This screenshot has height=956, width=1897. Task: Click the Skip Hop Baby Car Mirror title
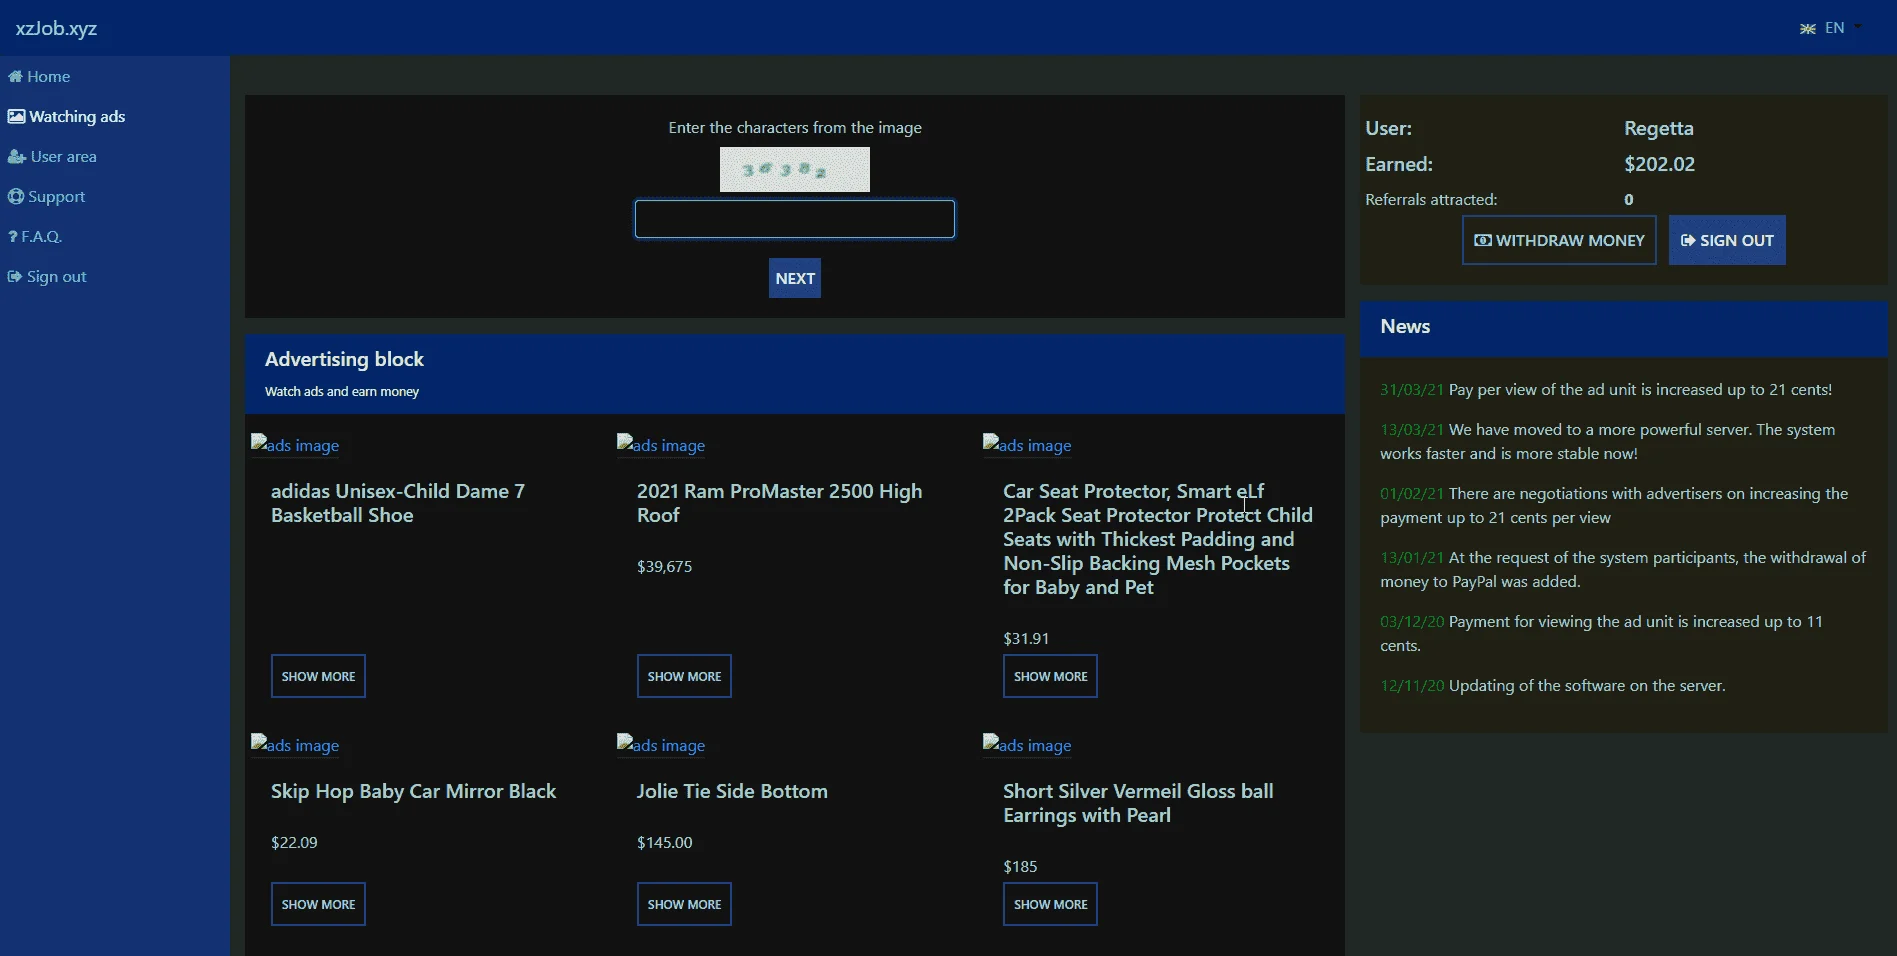pos(413,792)
